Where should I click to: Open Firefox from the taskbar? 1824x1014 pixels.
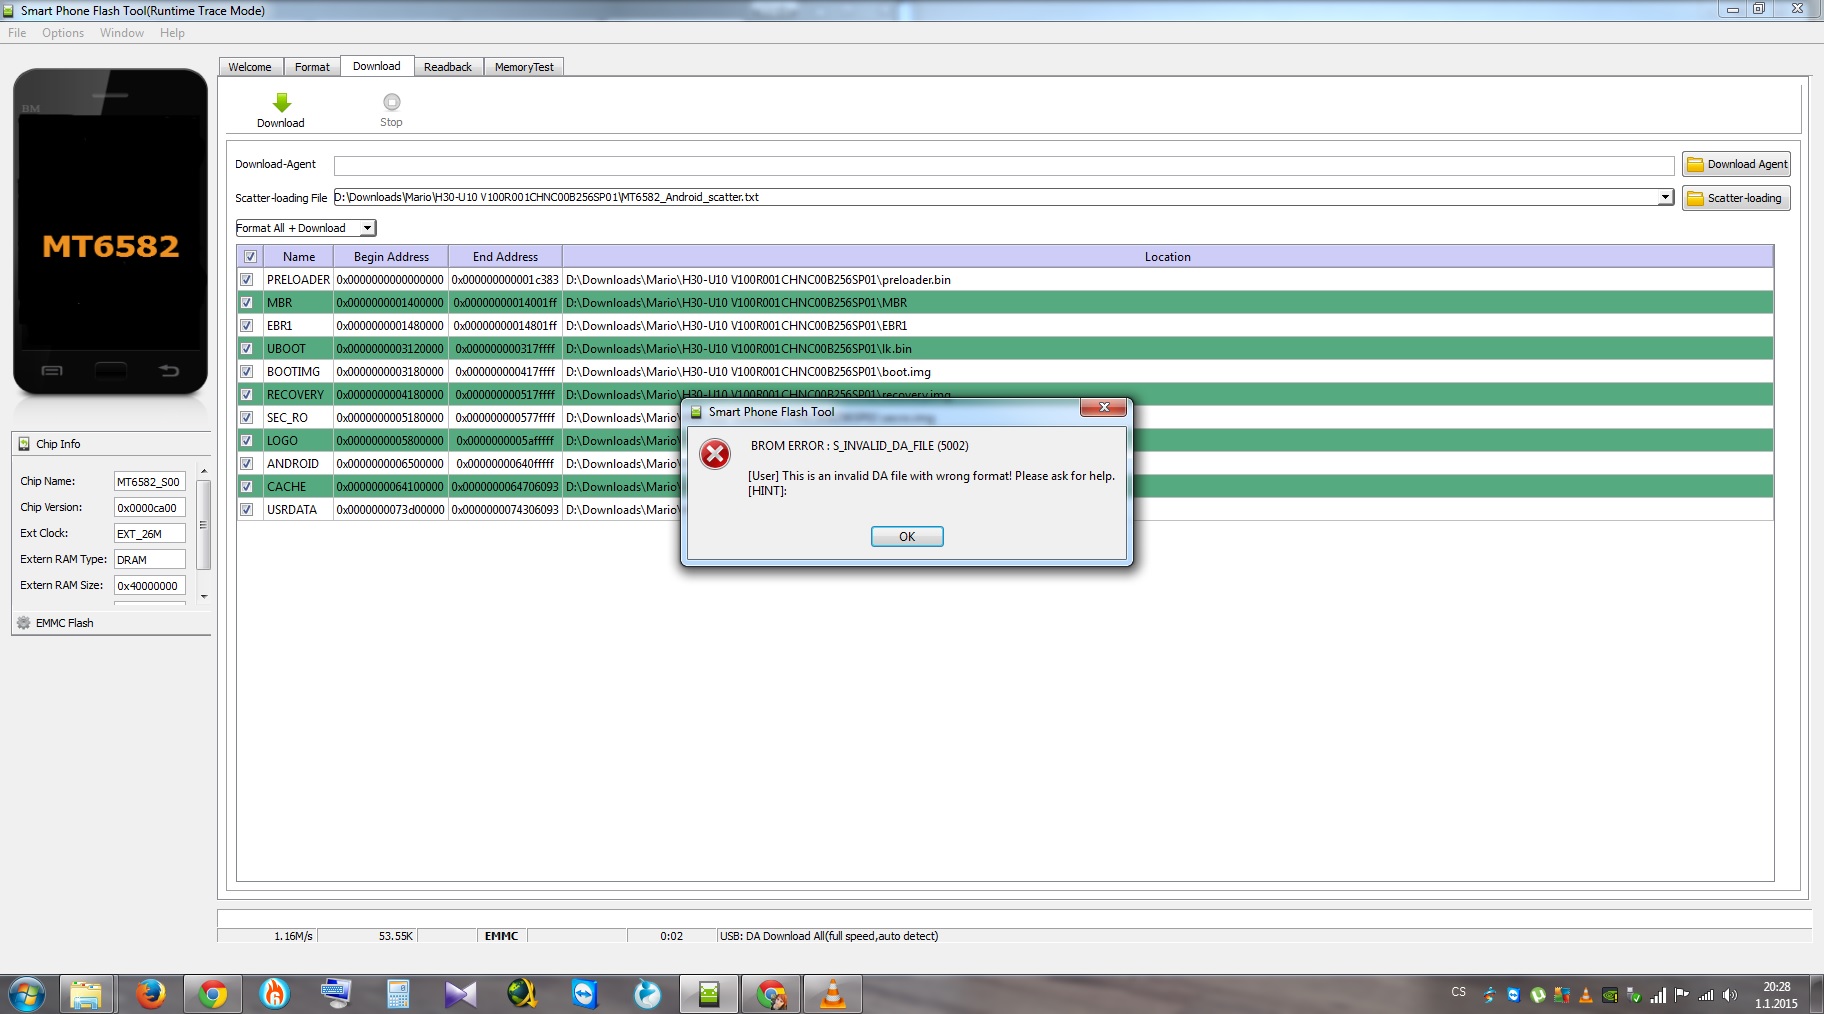151,994
